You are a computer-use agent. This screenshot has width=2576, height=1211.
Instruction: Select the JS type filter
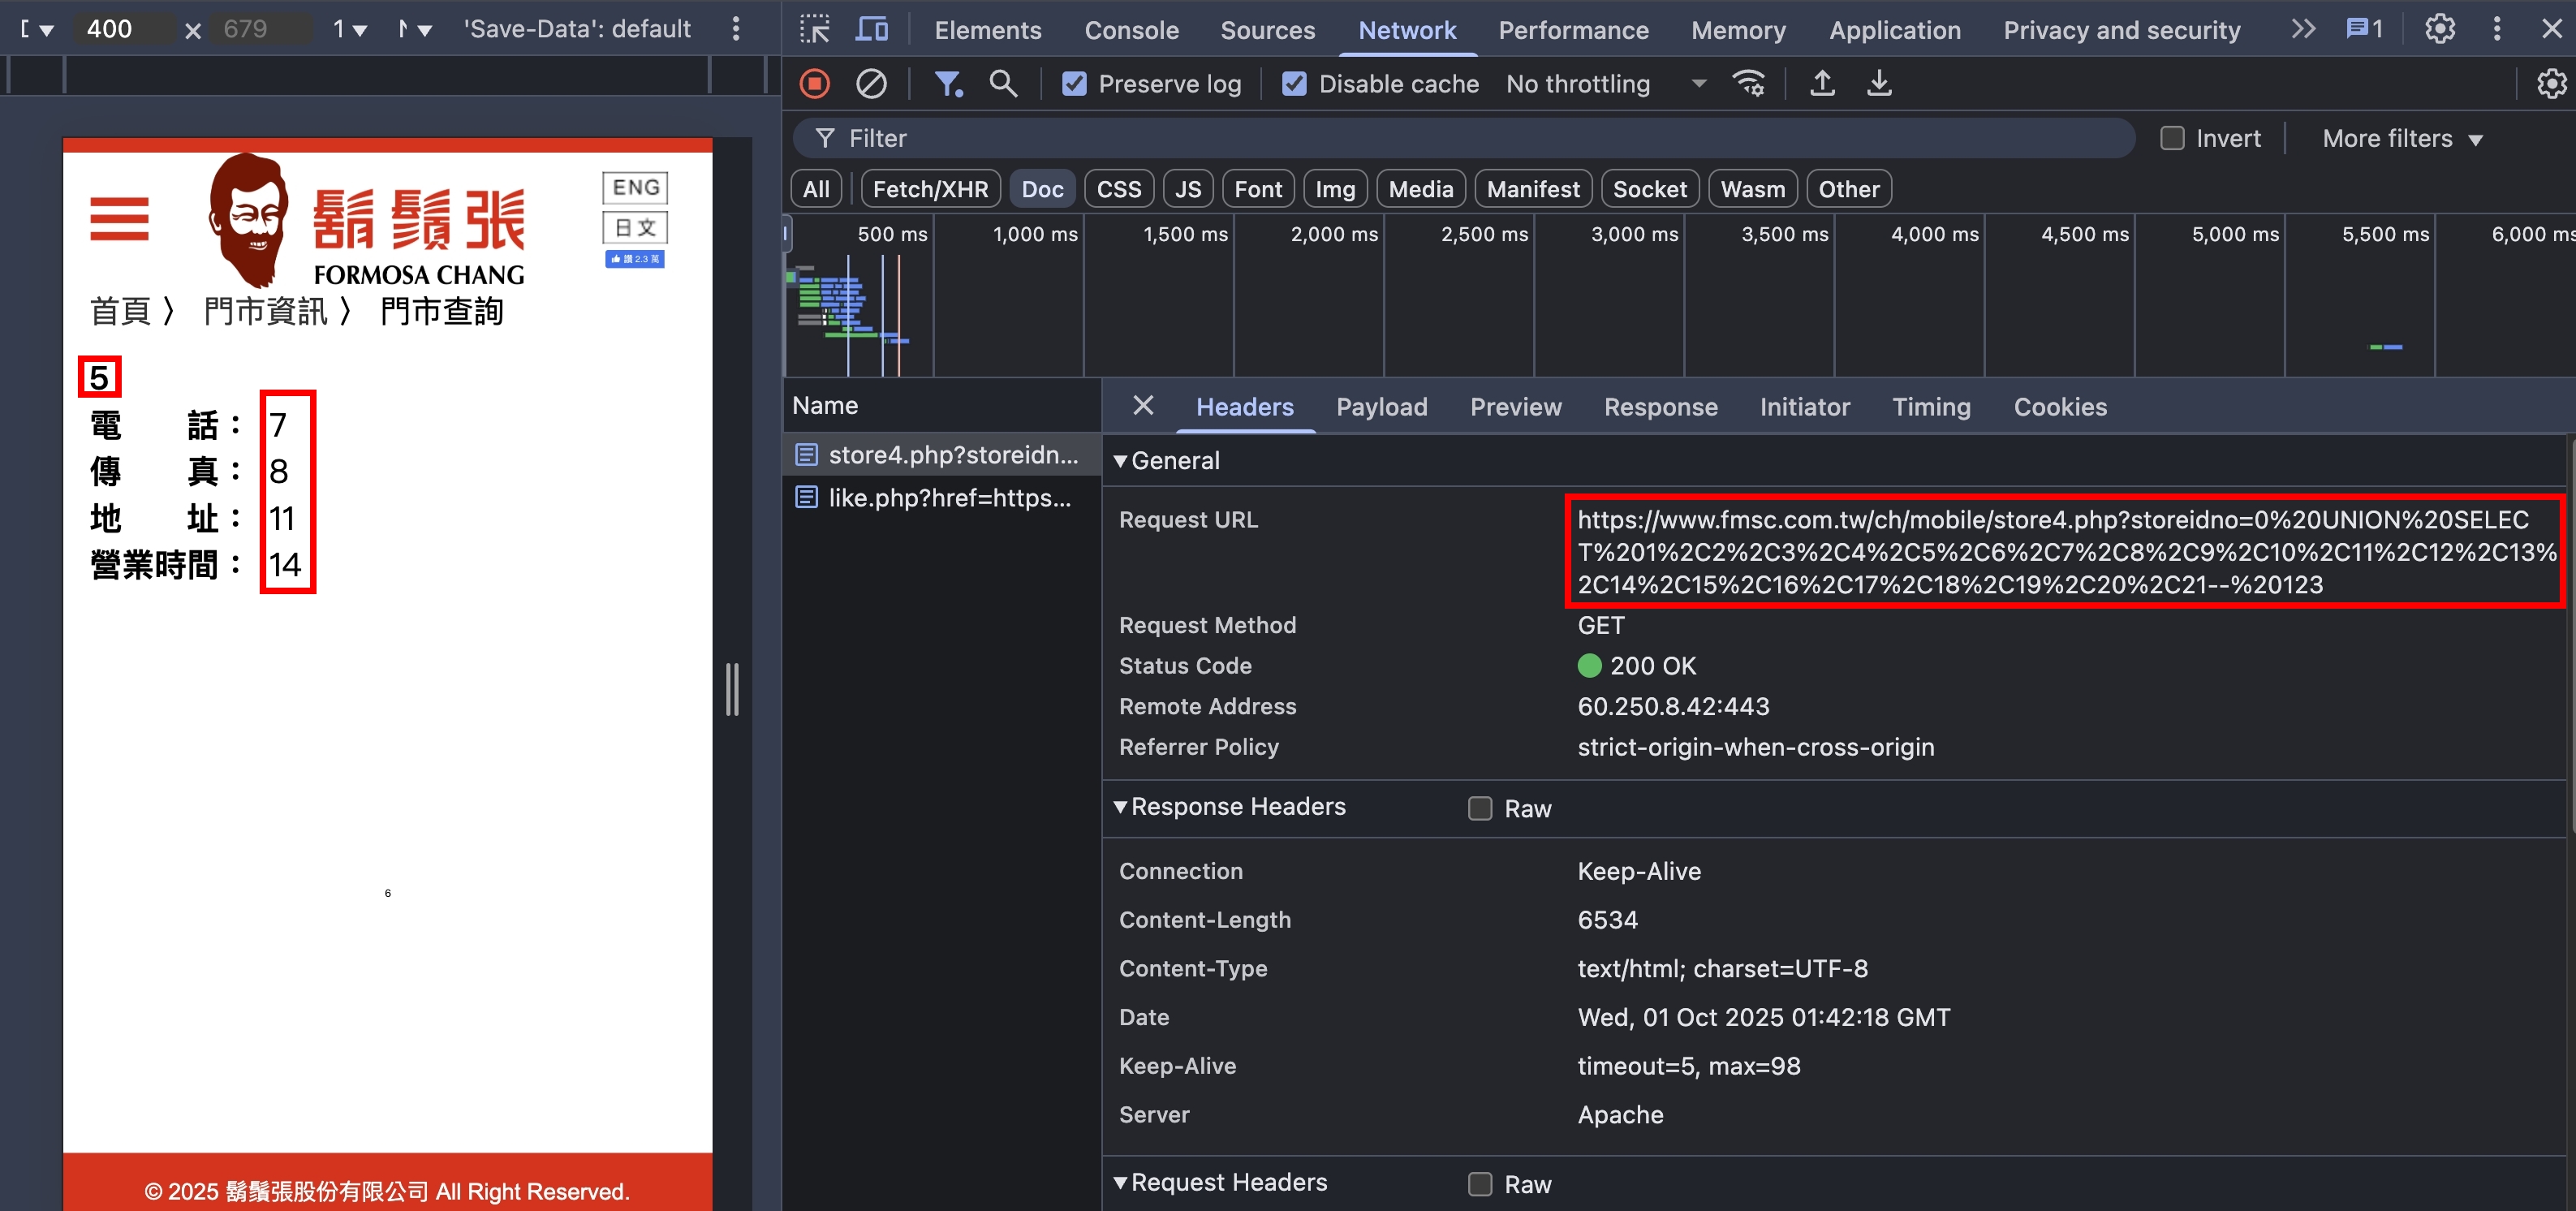tap(1188, 189)
